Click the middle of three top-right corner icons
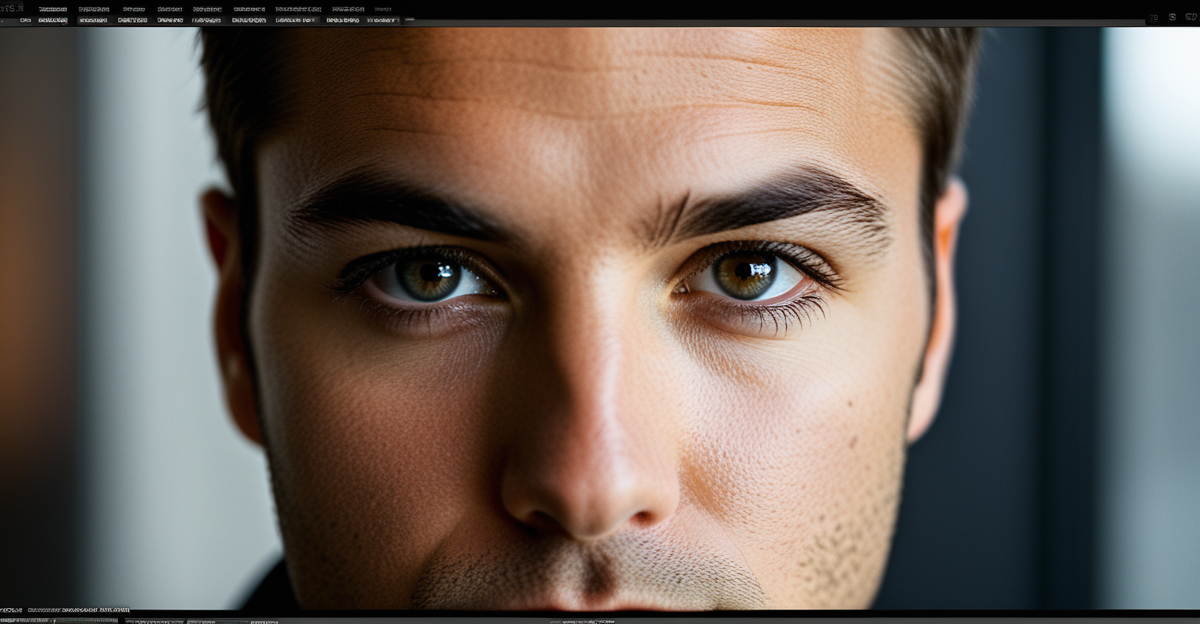Image resolution: width=1200 pixels, height=624 pixels. pos(1172,17)
